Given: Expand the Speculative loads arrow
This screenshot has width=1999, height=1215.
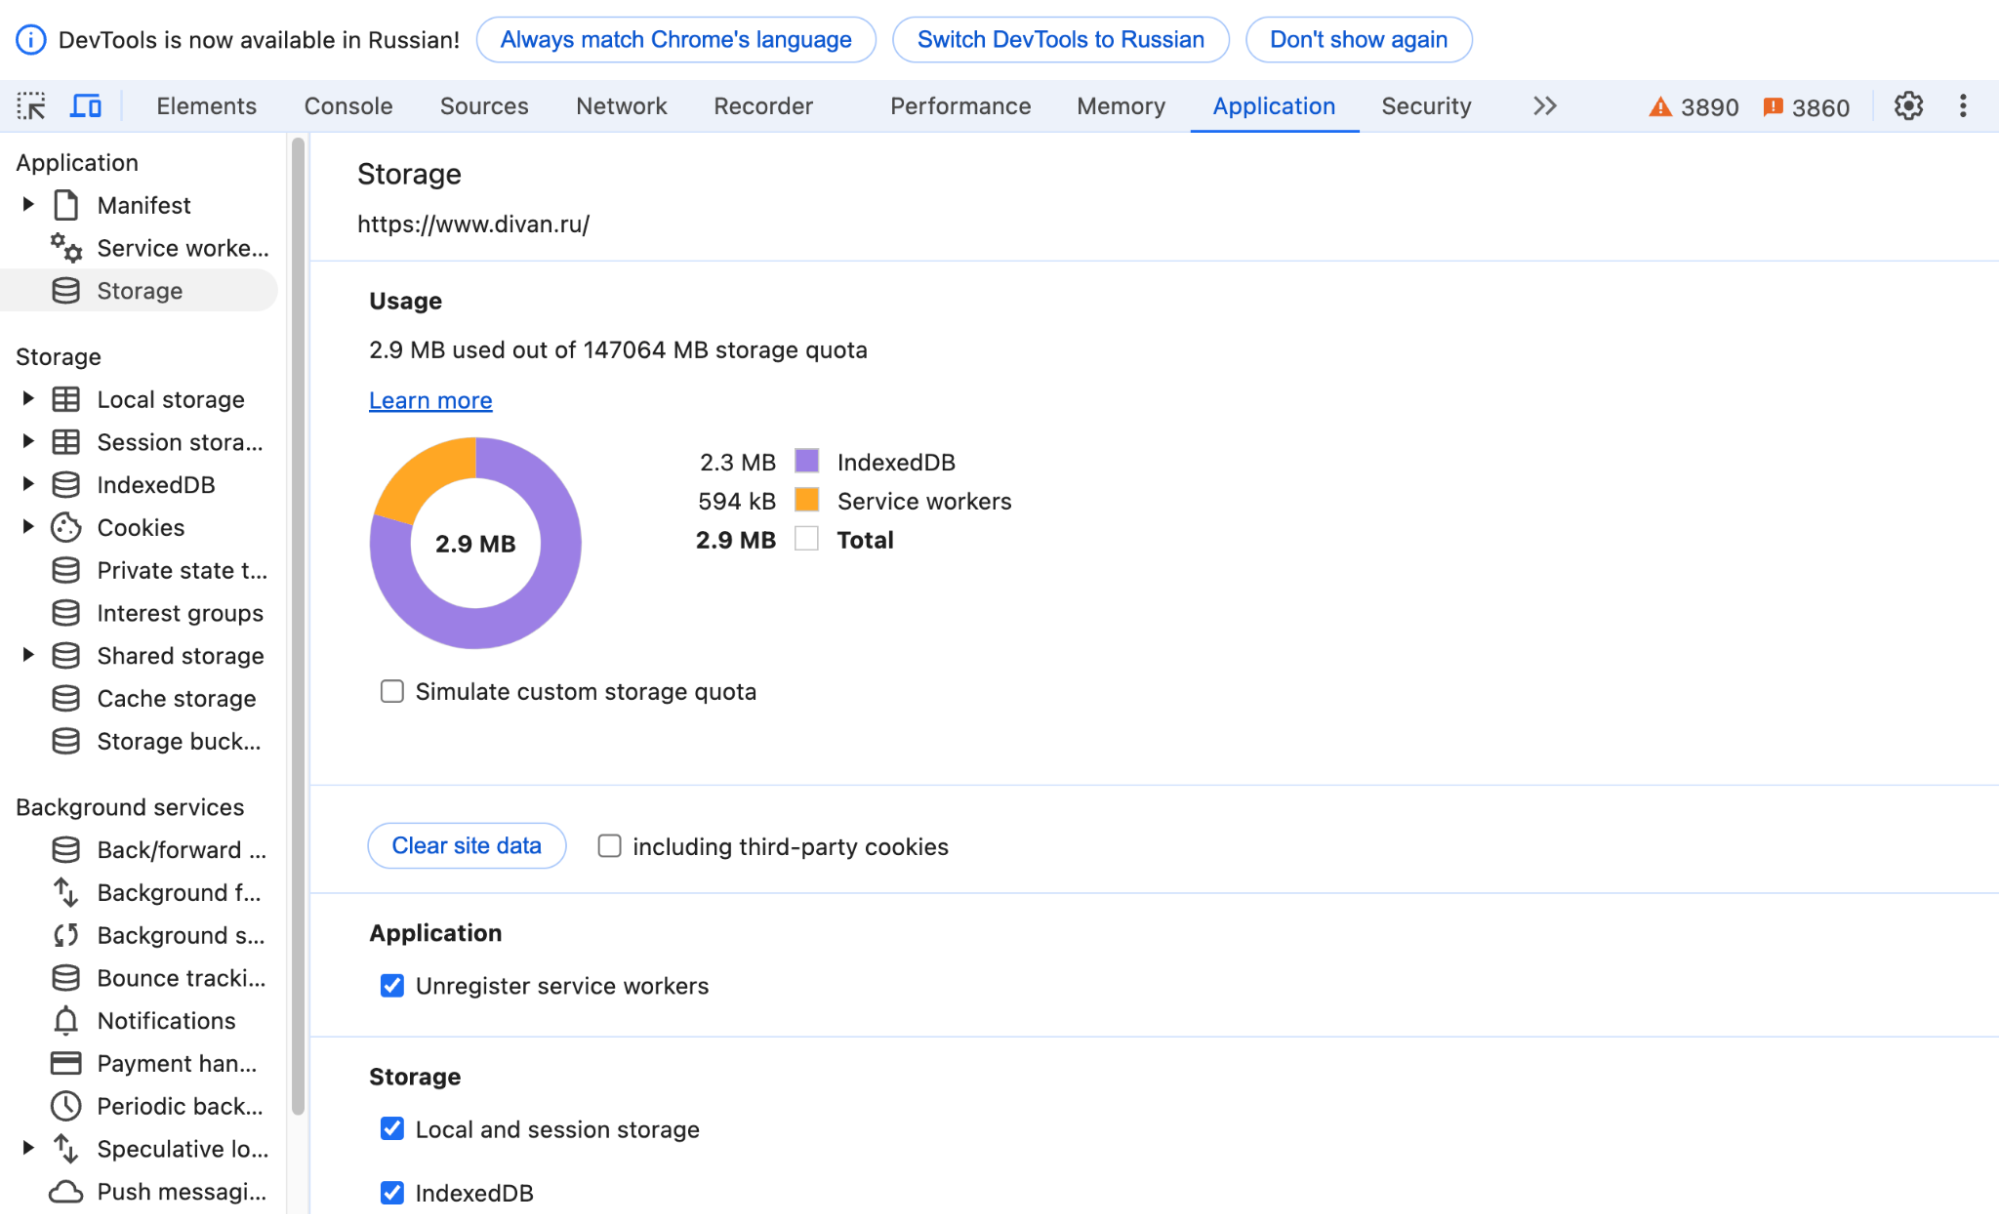Looking at the screenshot, I should click(28, 1148).
